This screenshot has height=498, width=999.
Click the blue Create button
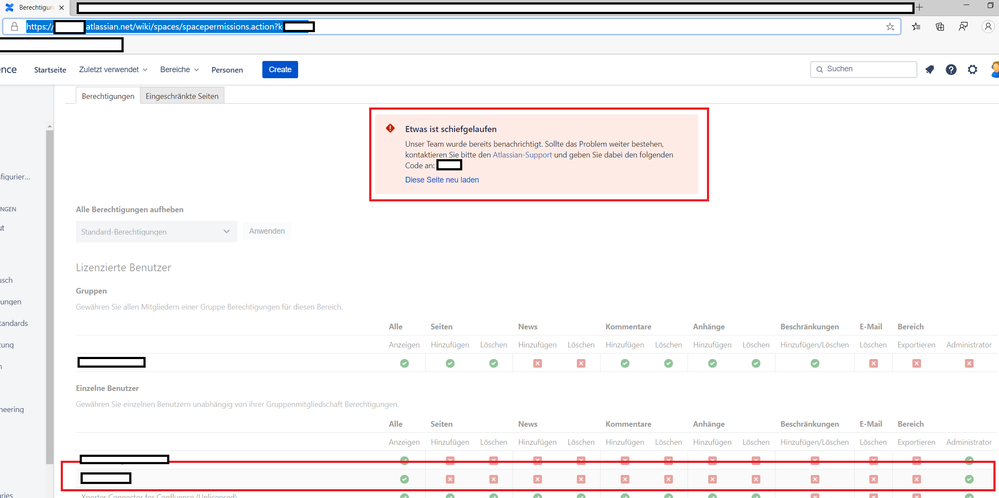[x=280, y=69]
